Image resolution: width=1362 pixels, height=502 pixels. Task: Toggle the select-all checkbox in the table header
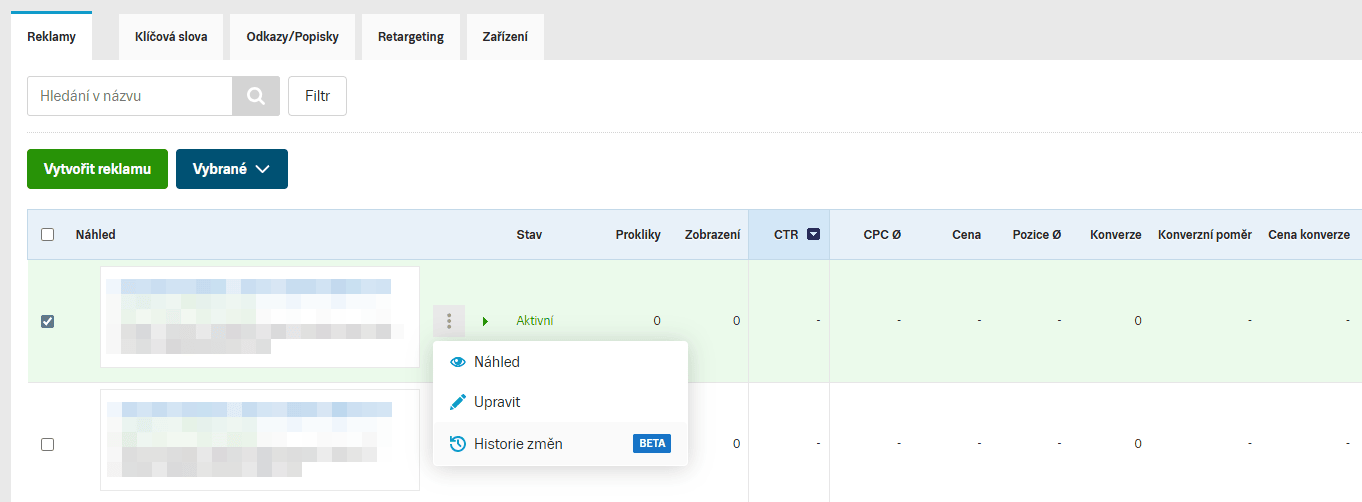pyautogui.click(x=47, y=235)
